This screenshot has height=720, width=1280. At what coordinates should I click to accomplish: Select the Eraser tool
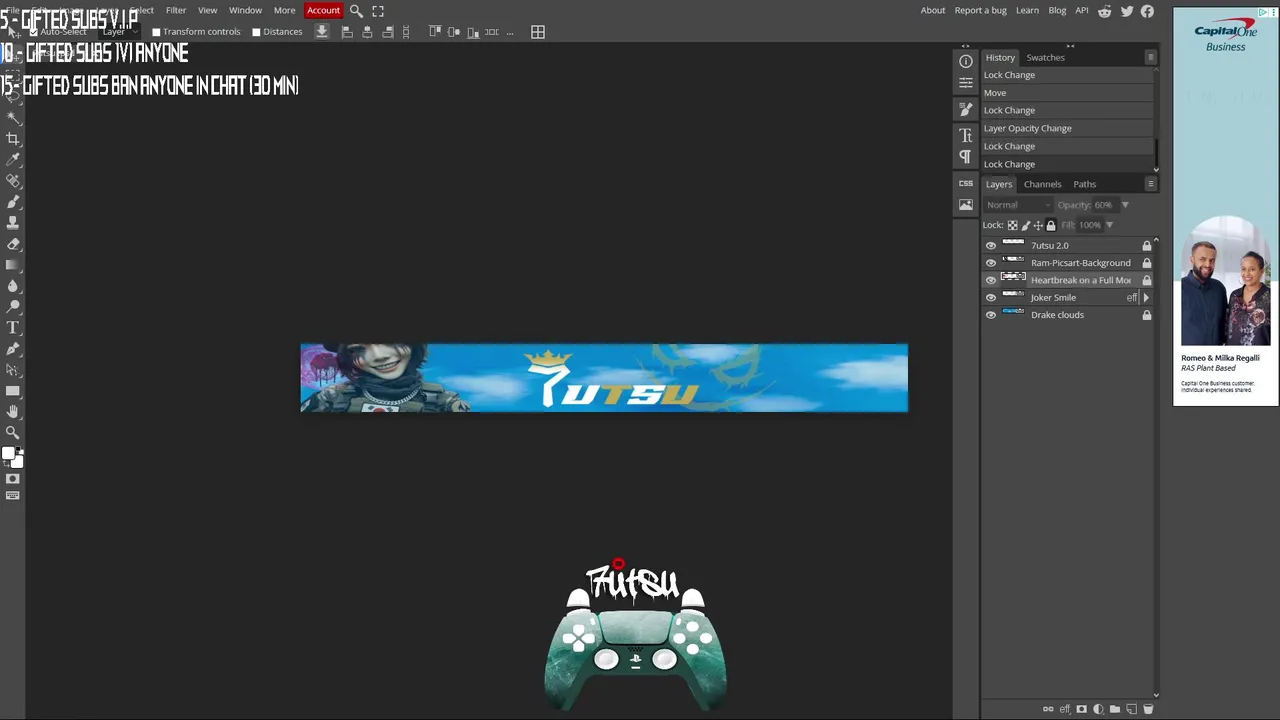(x=13, y=244)
